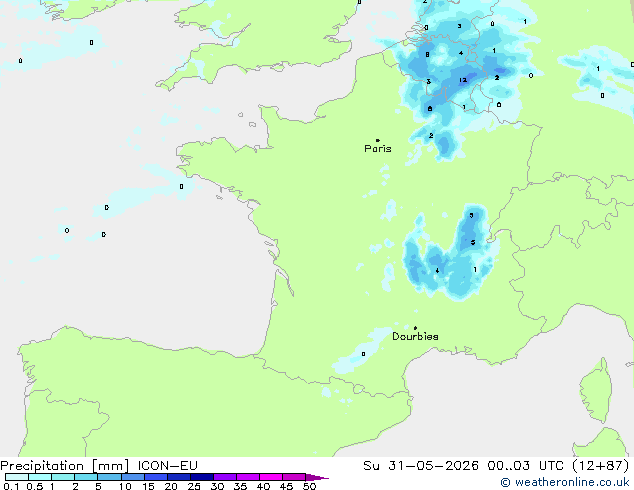Screen dimensions: 634x490
Task: Pick the 15–20 mm legend color swatch
Action: 156,477
